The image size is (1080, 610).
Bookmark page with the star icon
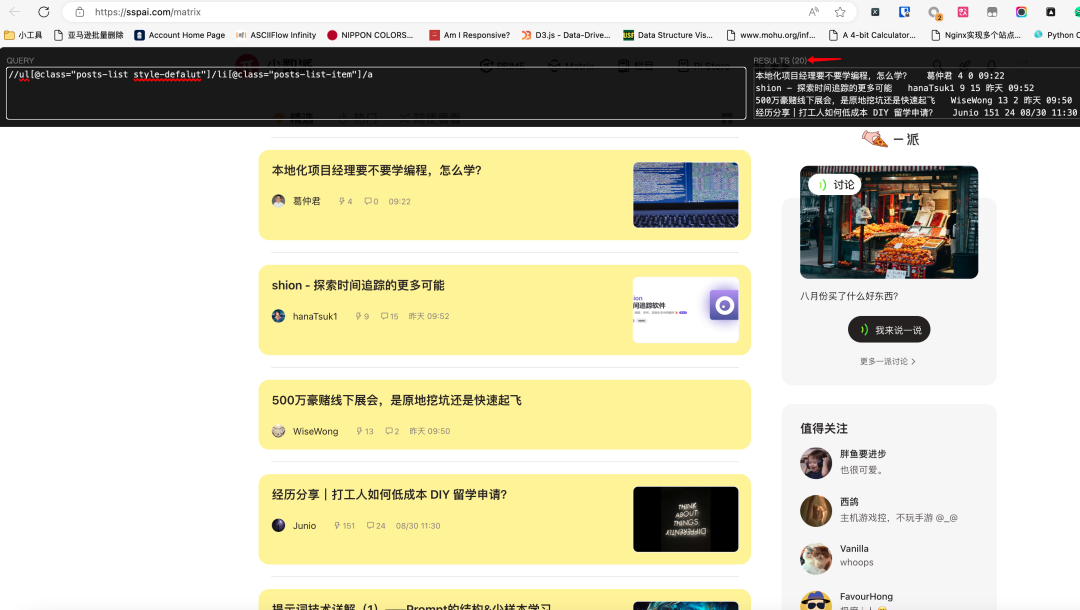pyautogui.click(x=840, y=12)
